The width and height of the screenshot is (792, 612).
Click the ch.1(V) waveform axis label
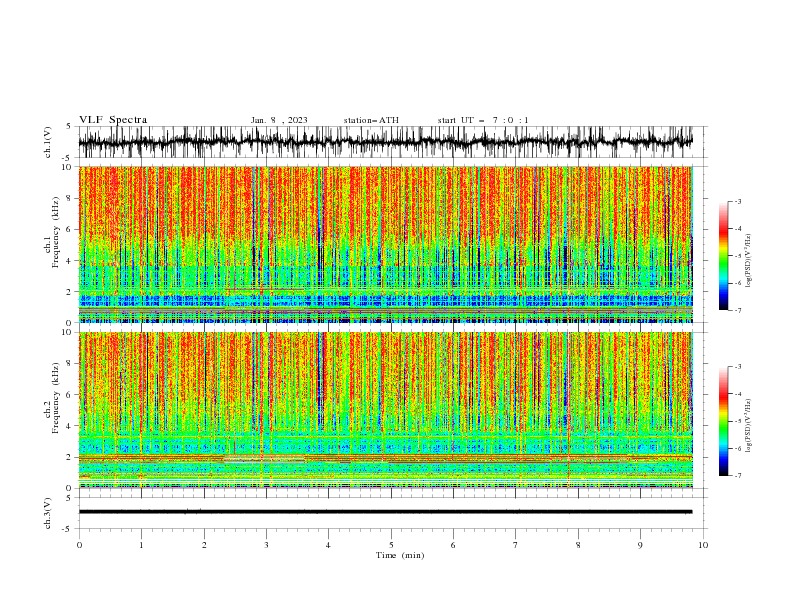pos(48,142)
